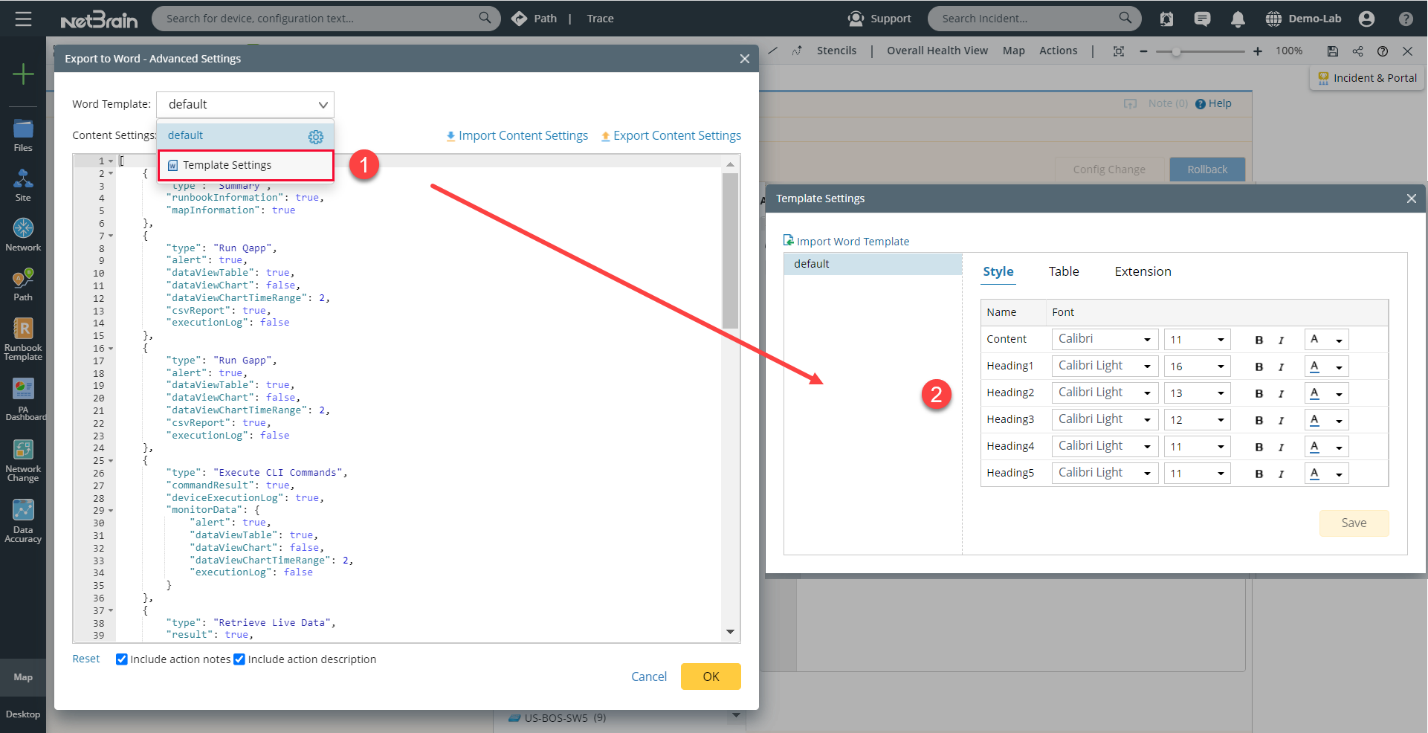This screenshot has width=1428, height=733.
Task: Open the Content font family dropdown
Action: pyautogui.click(x=1105, y=339)
